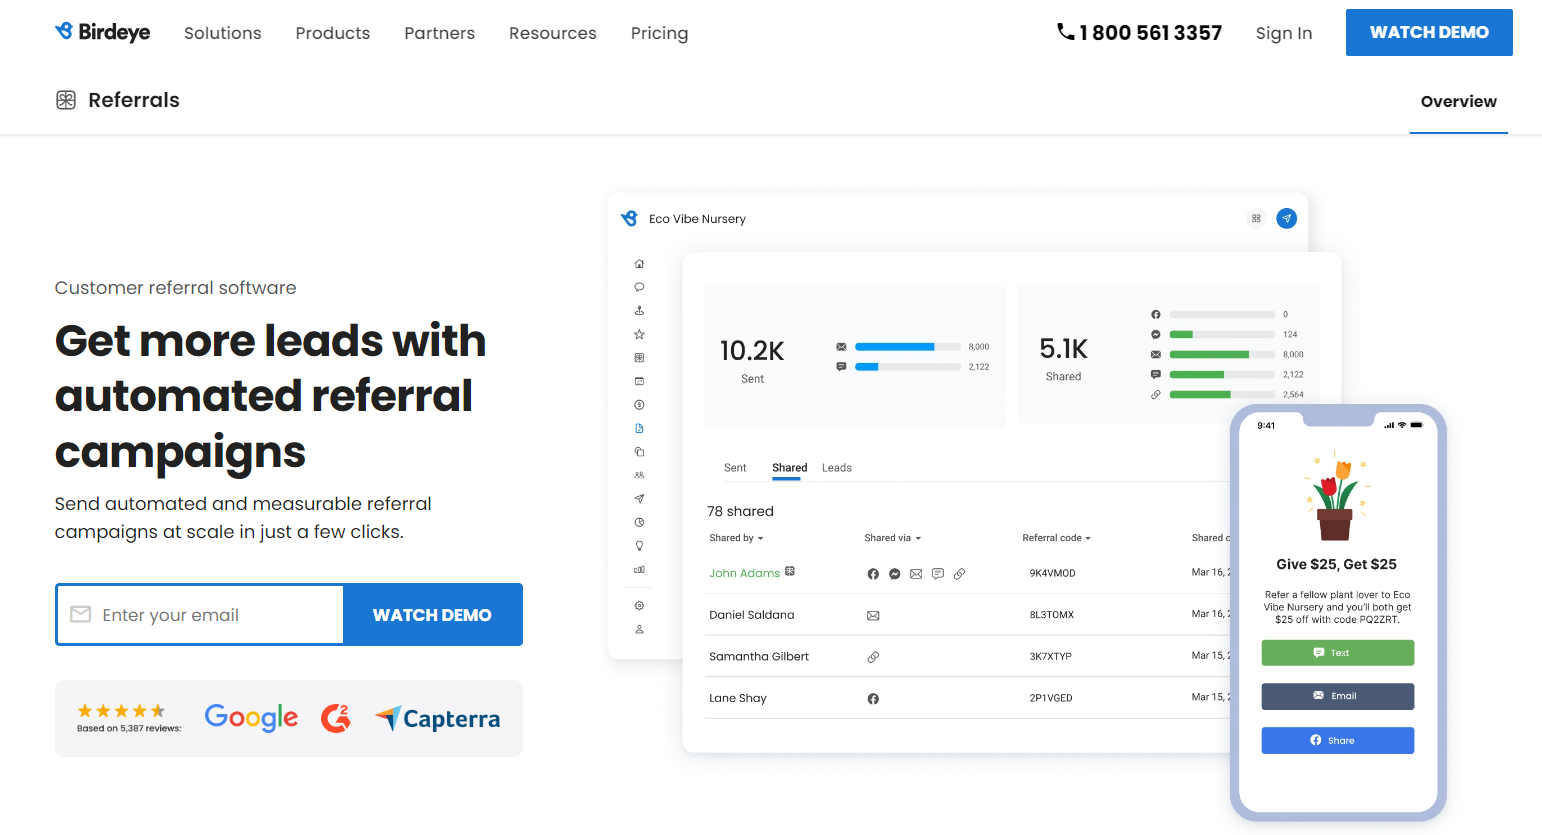
Task: Select the Facebook icon next to Lane Shay
Action: pyautogui.click(x=873, y=698)
